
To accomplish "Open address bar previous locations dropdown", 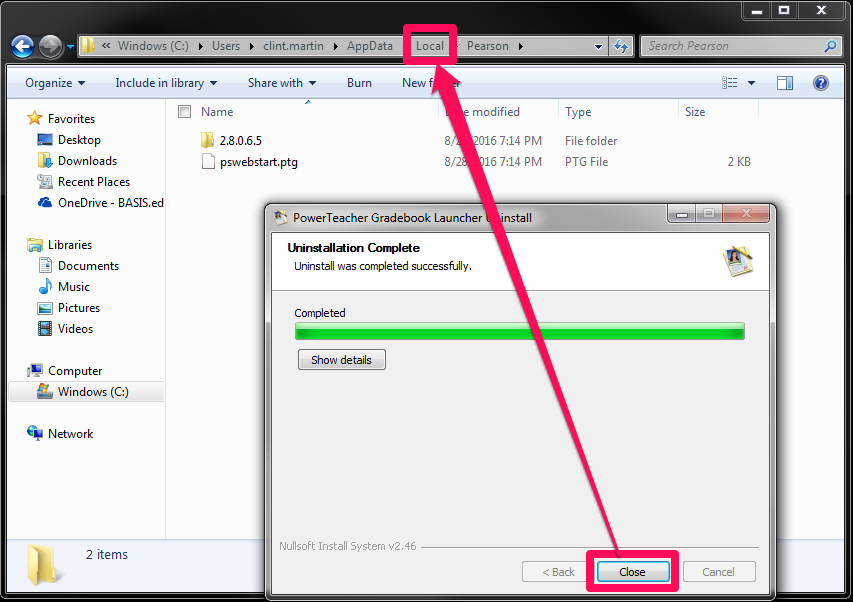I will coord(598,47).
